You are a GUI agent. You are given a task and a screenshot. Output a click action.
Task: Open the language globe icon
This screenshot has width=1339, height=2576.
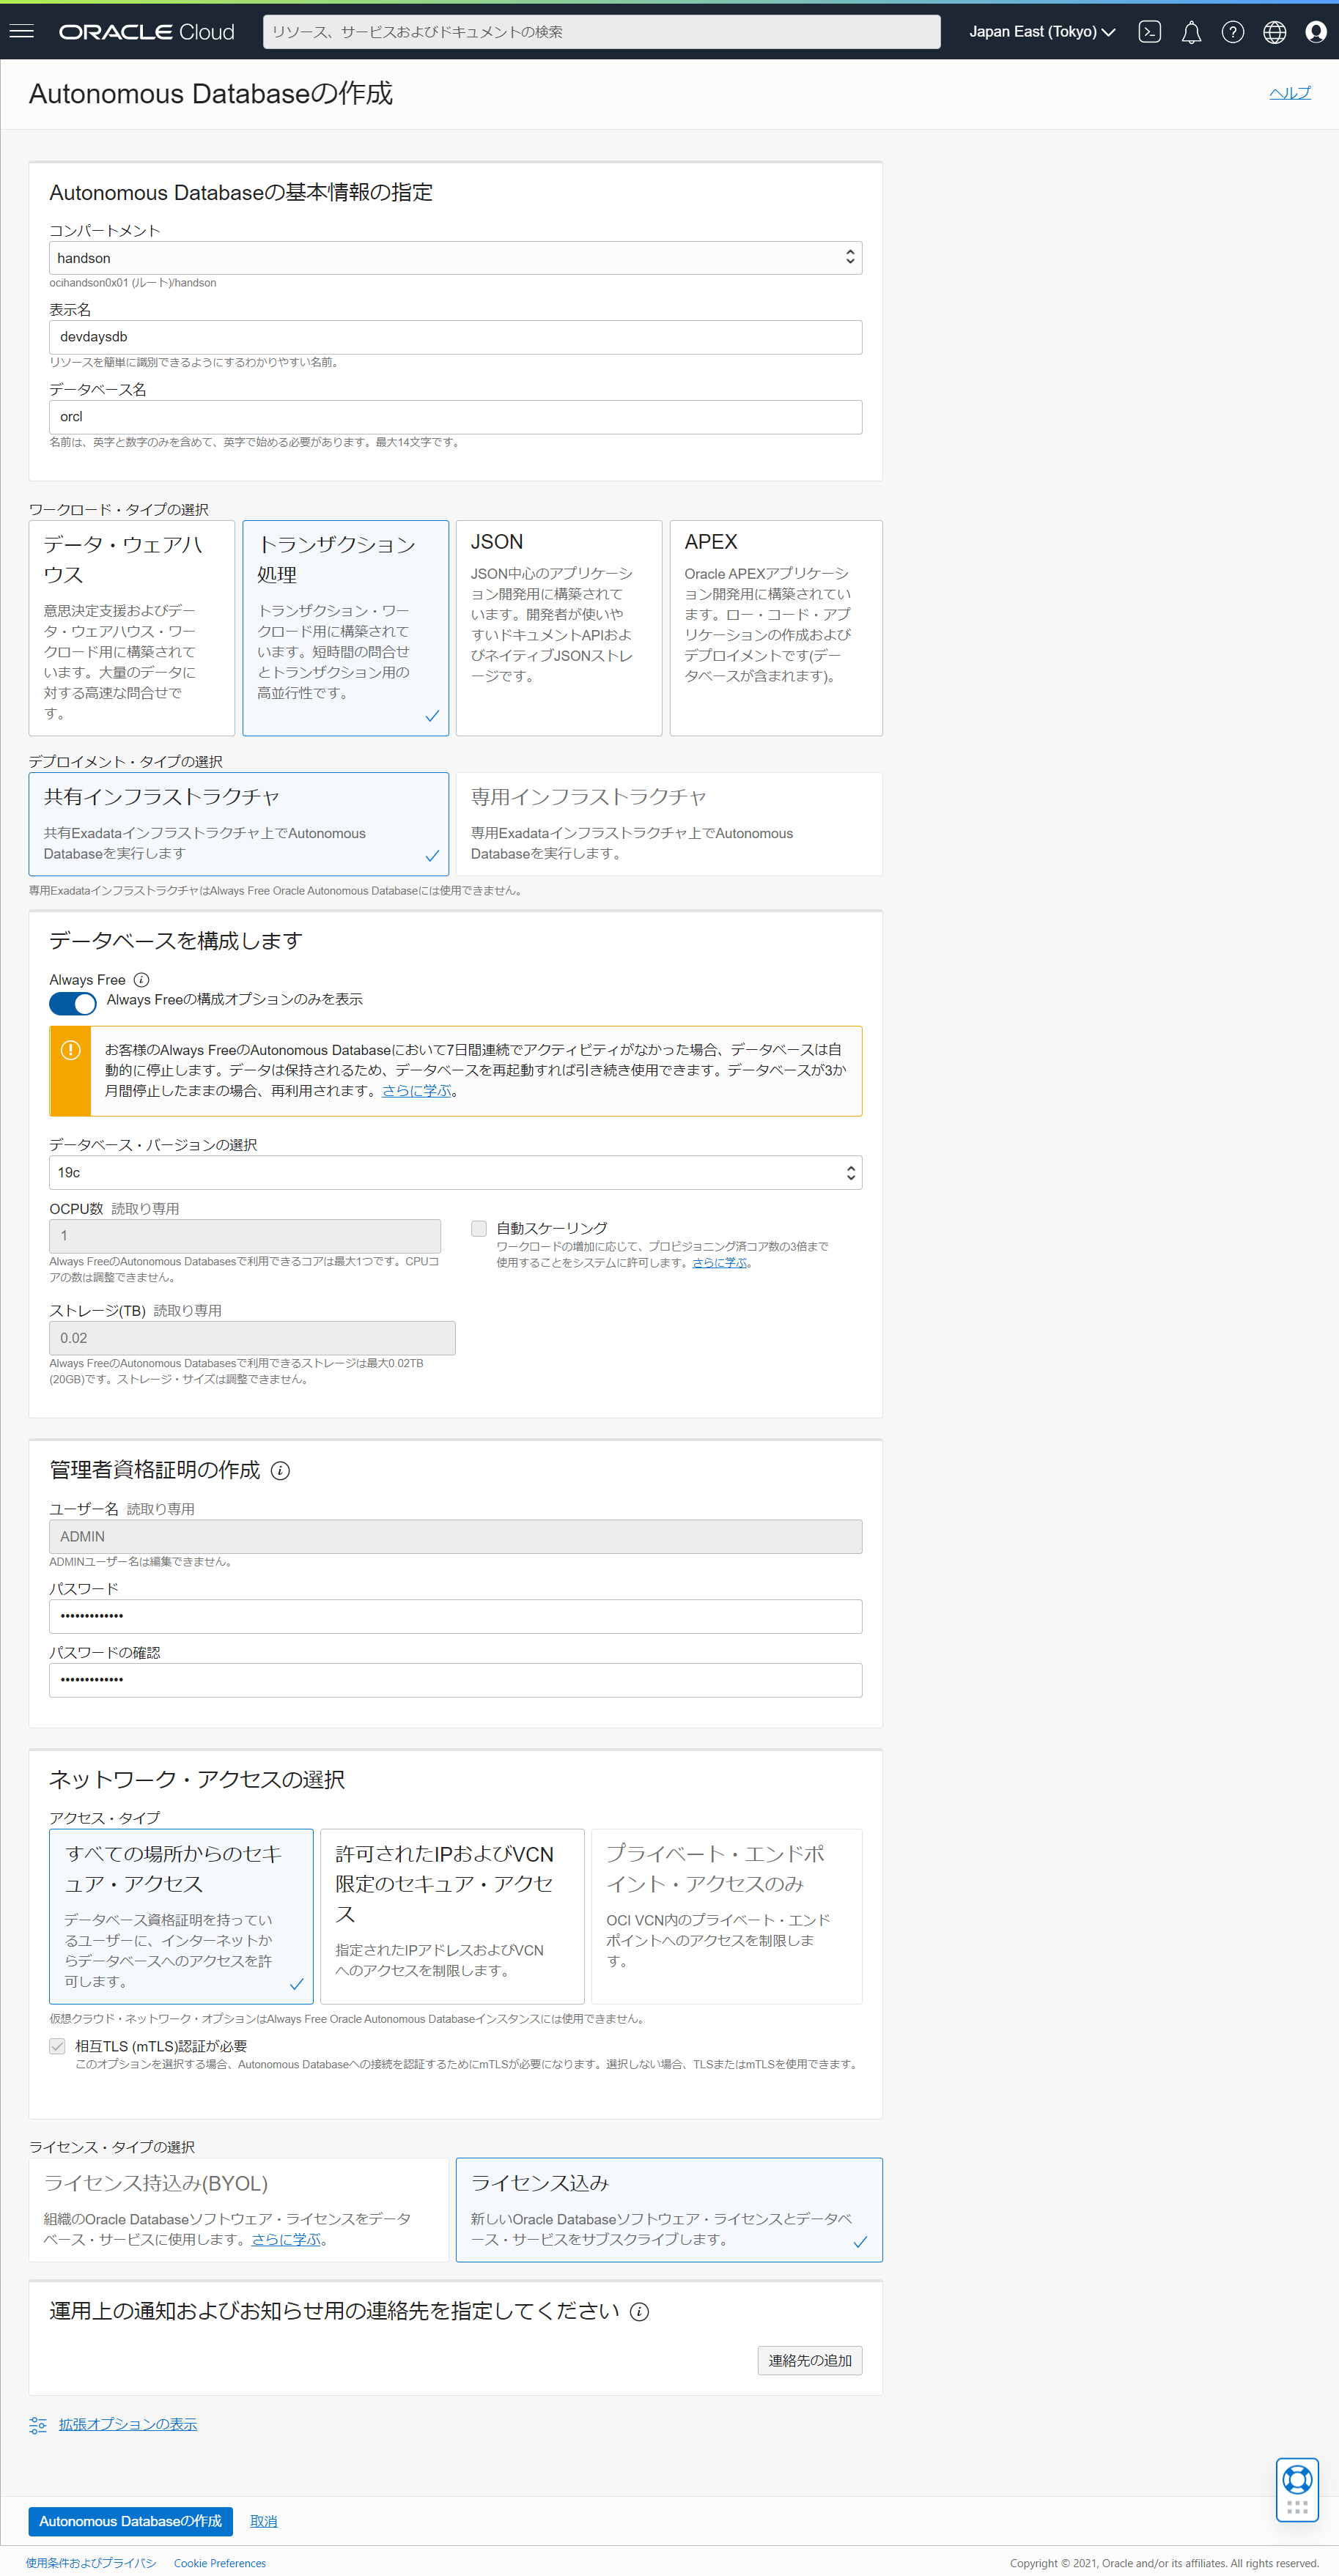1274,31
